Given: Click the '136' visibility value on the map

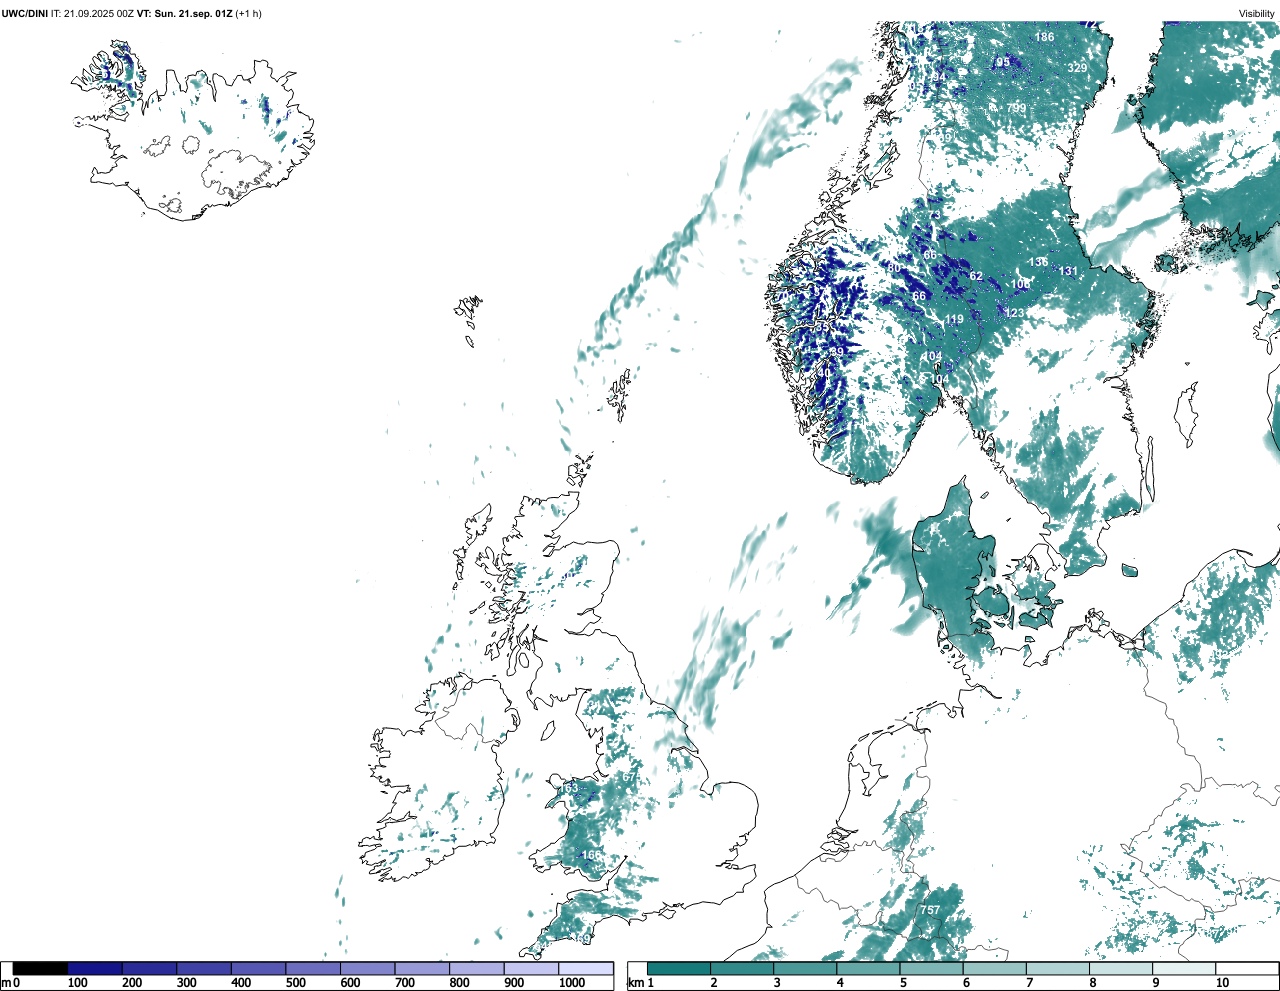Looking at the screenshot, I should (1039, 262).
